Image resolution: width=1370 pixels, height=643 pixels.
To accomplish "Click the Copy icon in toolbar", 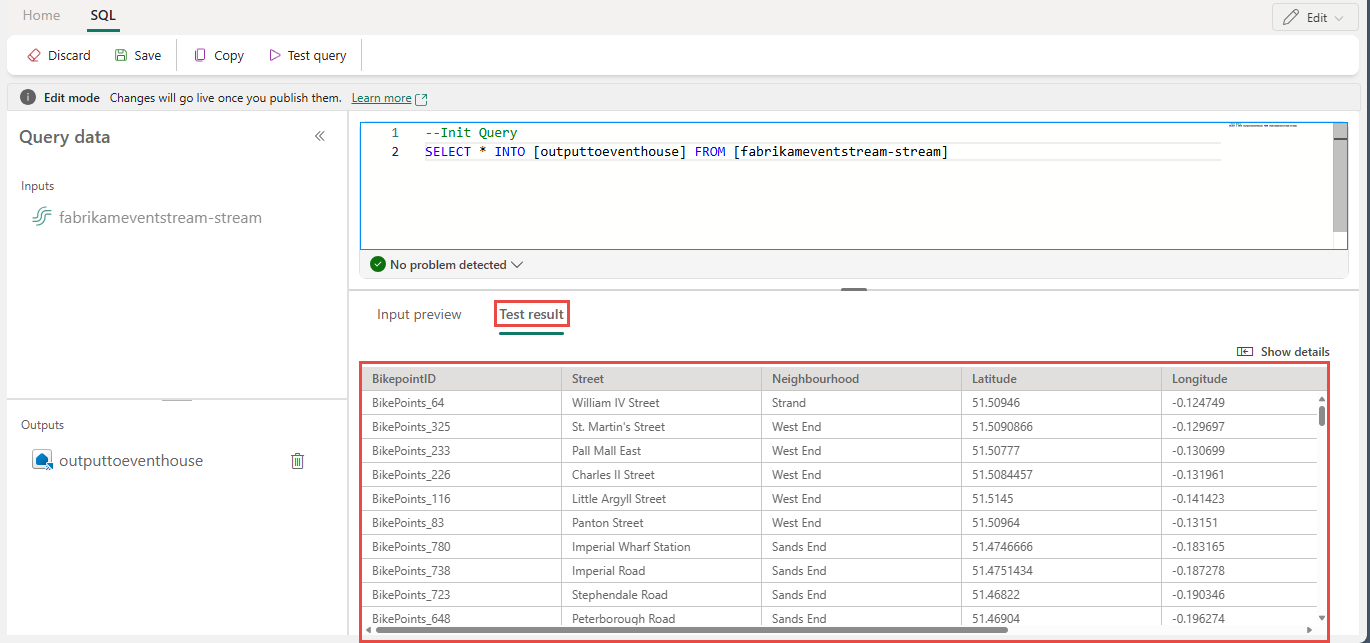I will [x=201, y=56].
